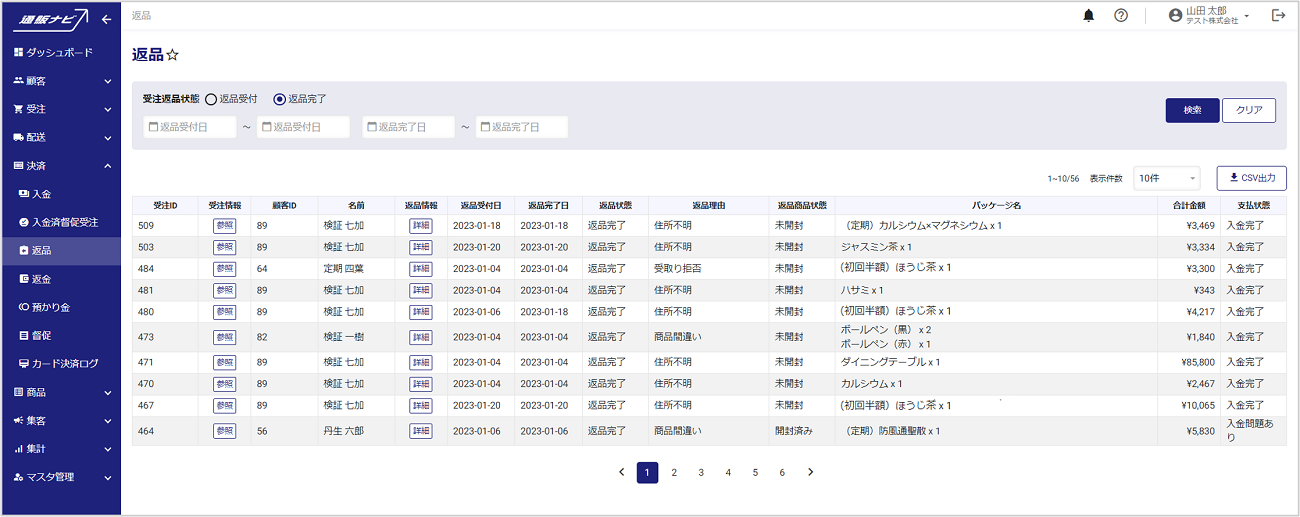Click the first 返品受付日 date field

tap(190, 127)
